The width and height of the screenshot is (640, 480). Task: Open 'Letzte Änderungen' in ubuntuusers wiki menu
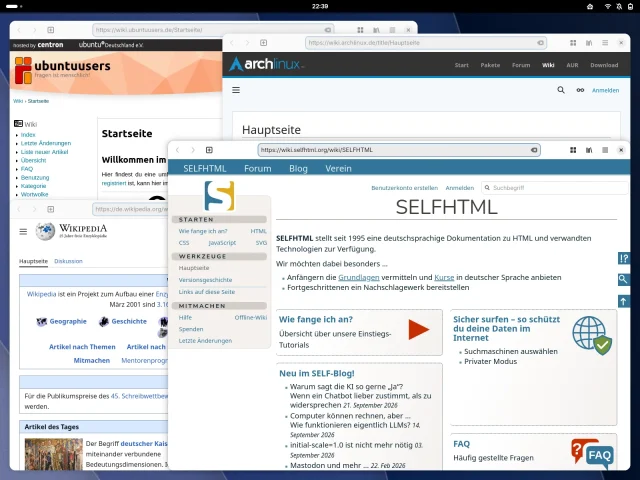pos(46,143)
